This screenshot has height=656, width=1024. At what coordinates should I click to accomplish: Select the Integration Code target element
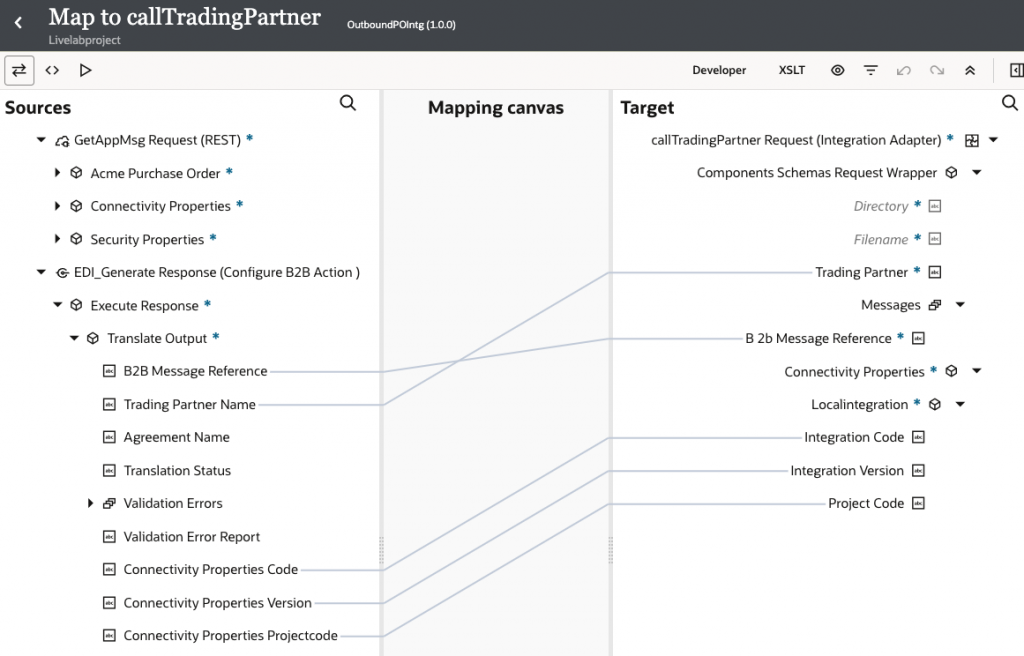coord(854,437)
